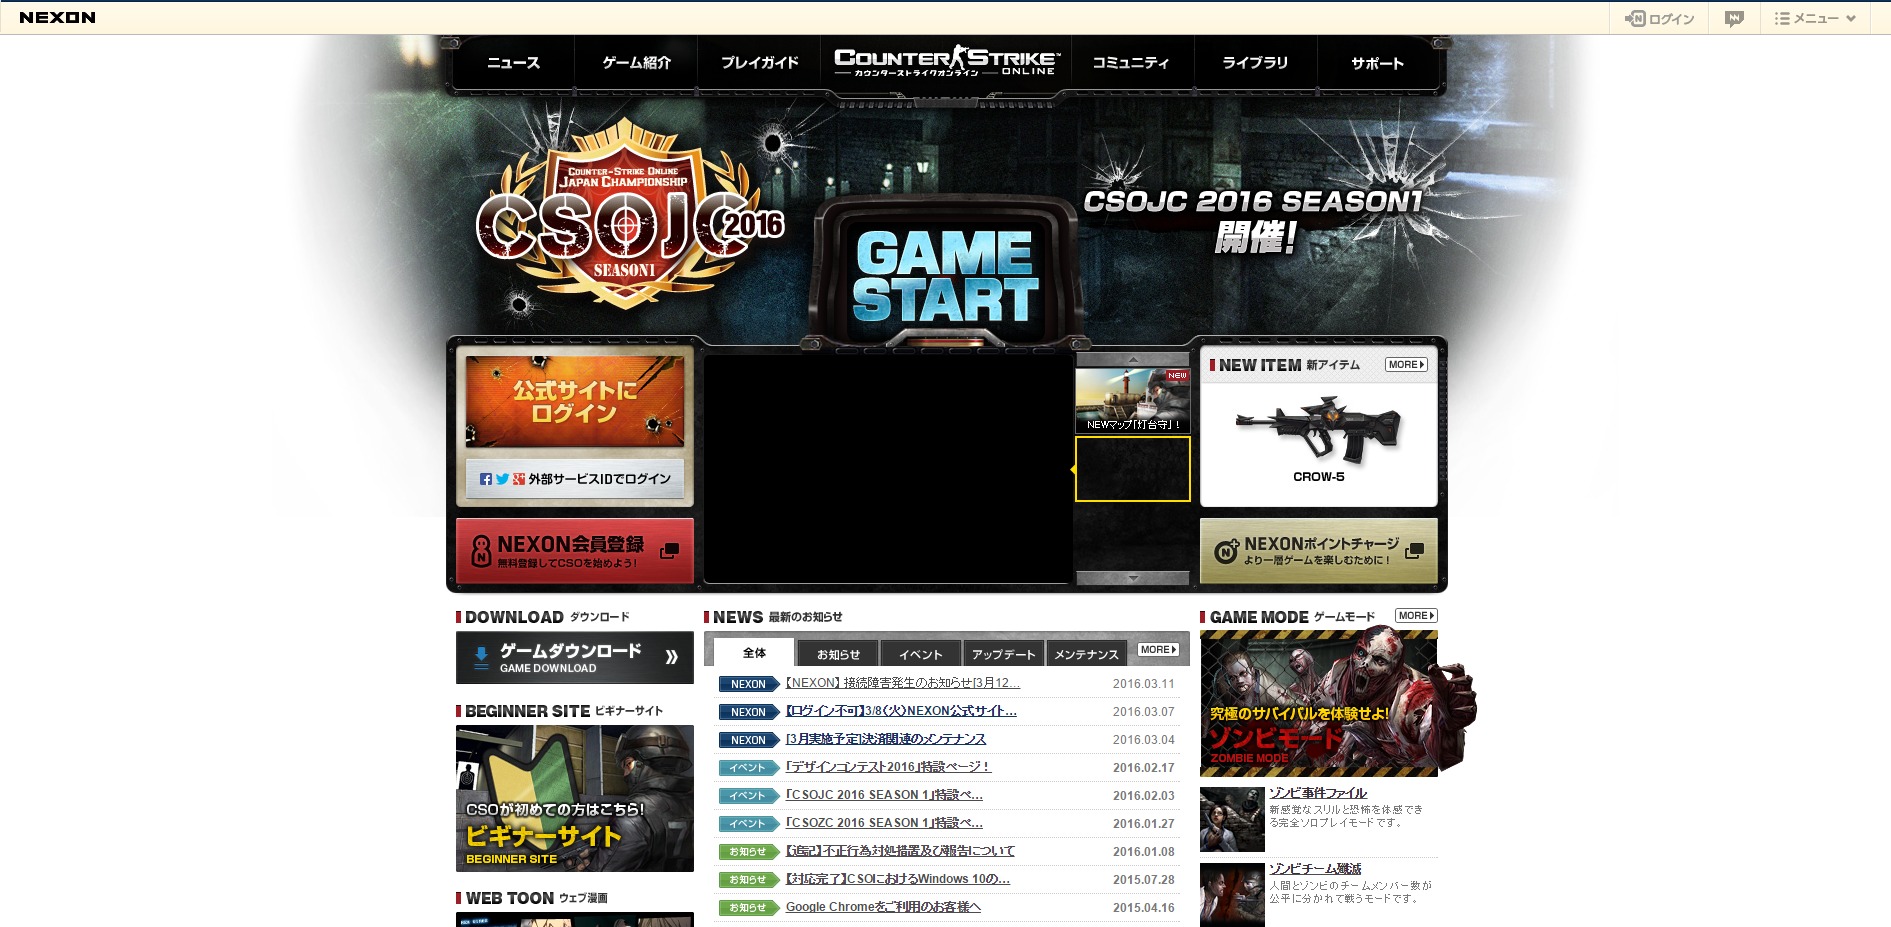The height and width of the screenshot is (927, 1891).
Task: Click the ゾンビモード zombie banner
Action: (x=1320, y=703)
